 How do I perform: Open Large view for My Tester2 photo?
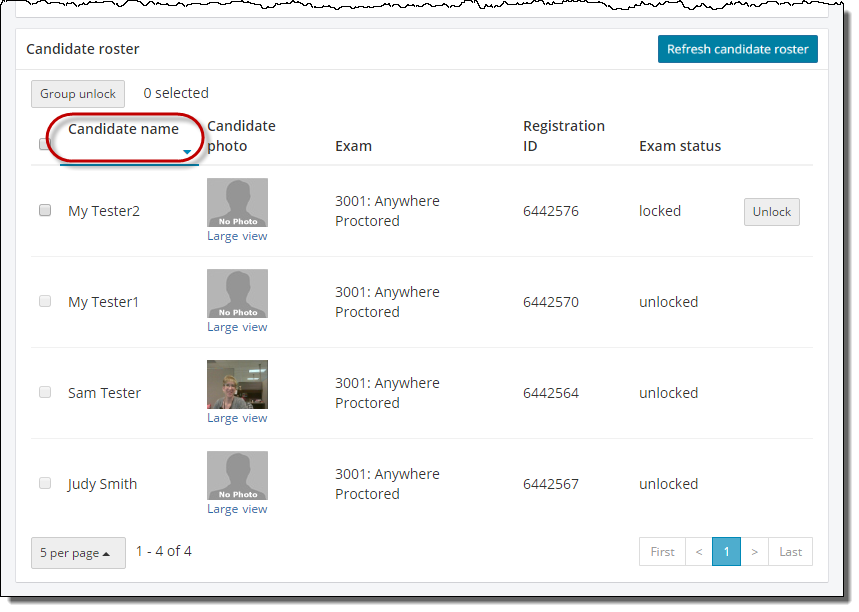coord(237,237)
